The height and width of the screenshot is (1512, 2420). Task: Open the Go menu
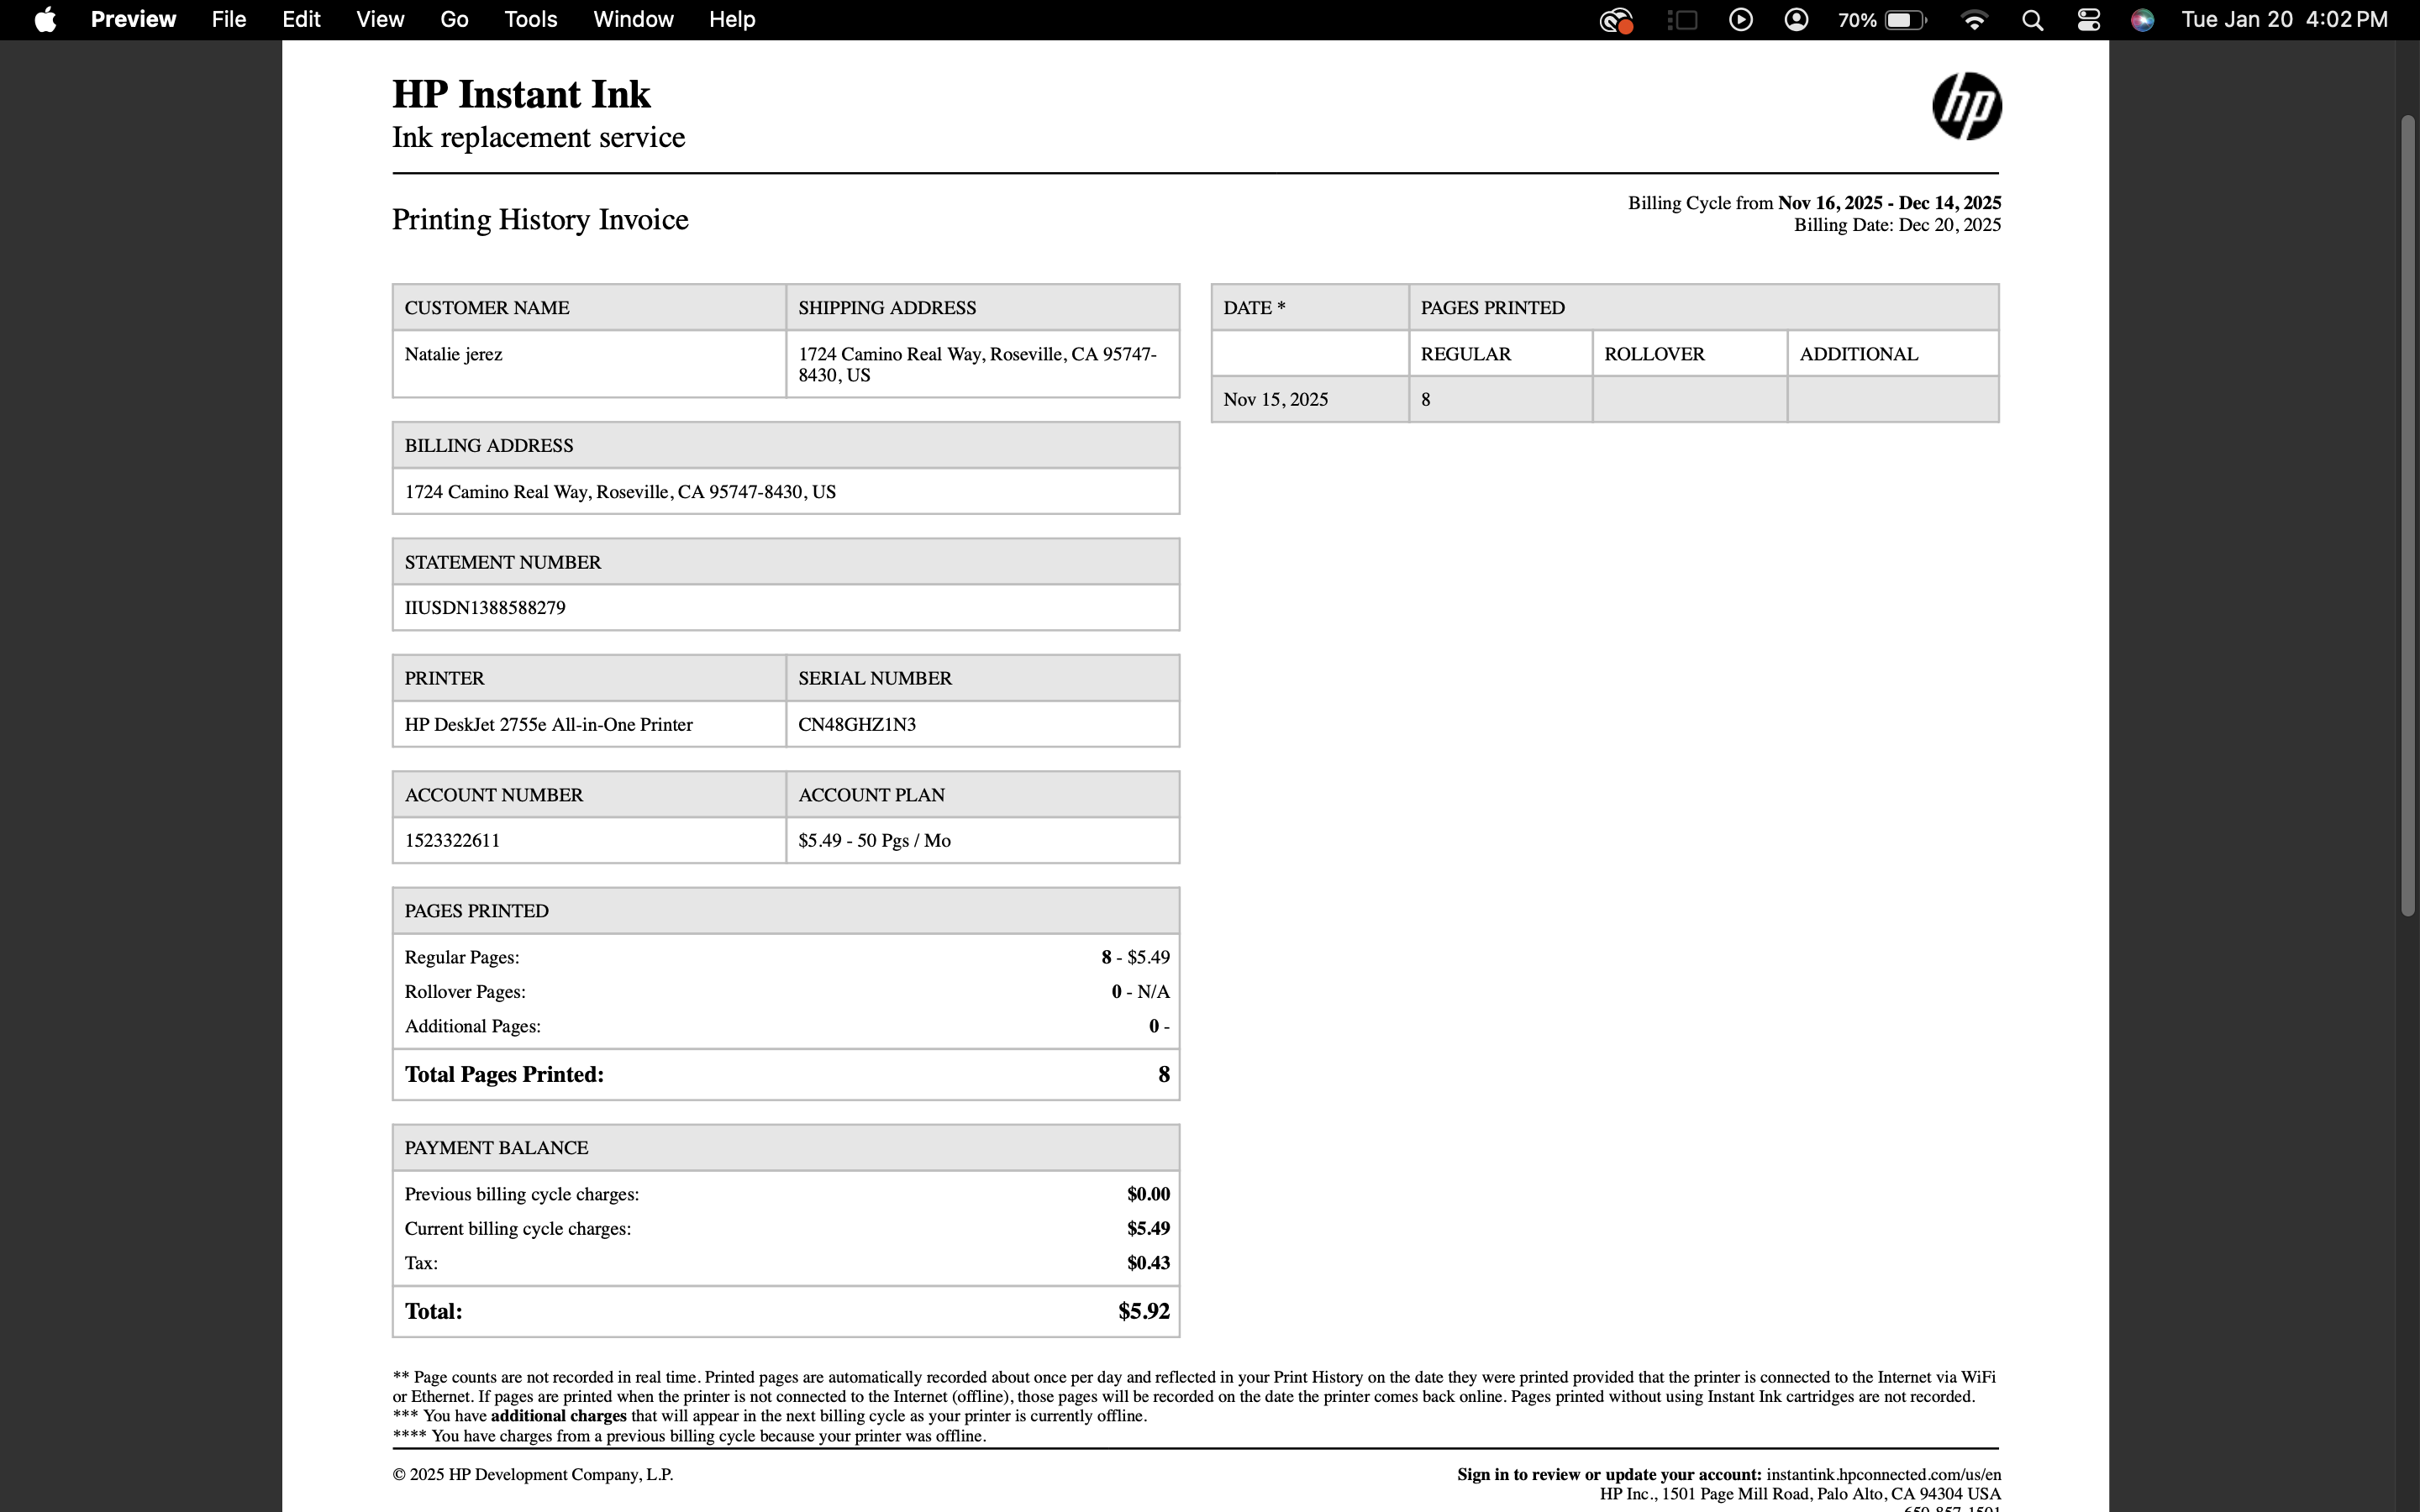454,20
